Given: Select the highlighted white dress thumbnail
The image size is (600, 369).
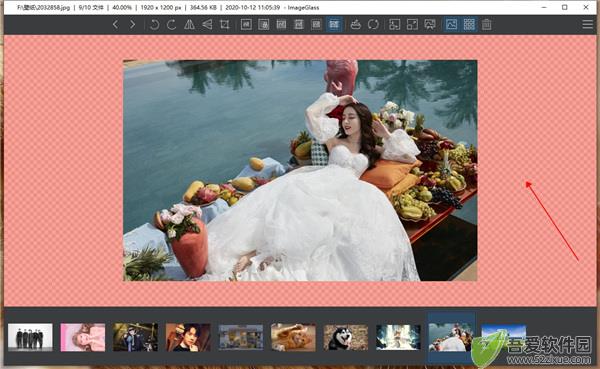Looking at the screenshot, I should click(451, 337).
